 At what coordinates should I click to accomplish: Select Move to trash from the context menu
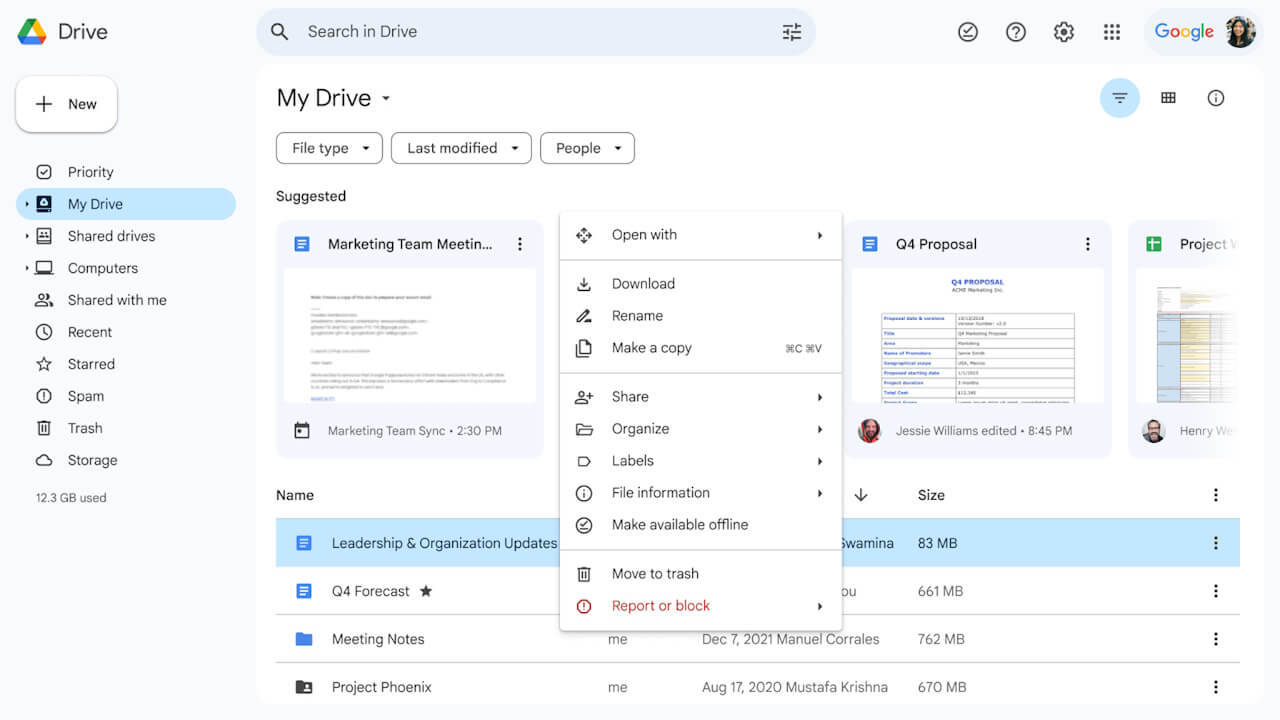pos(655,573)
